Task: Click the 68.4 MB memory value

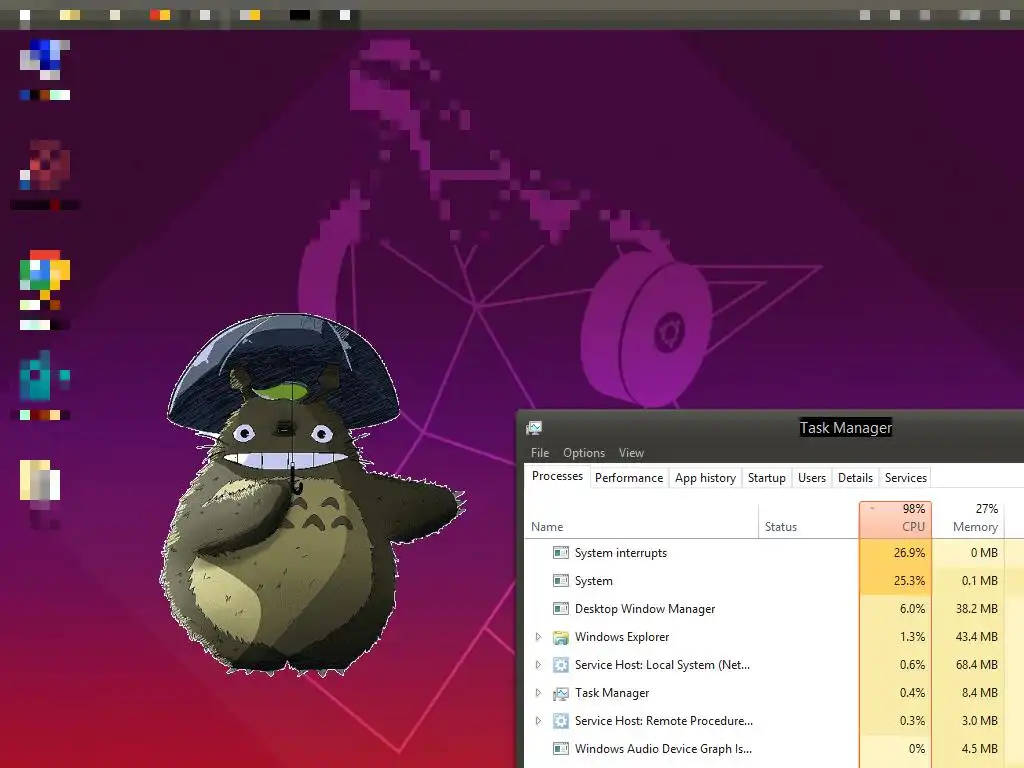Action: (x=976, y=665)
